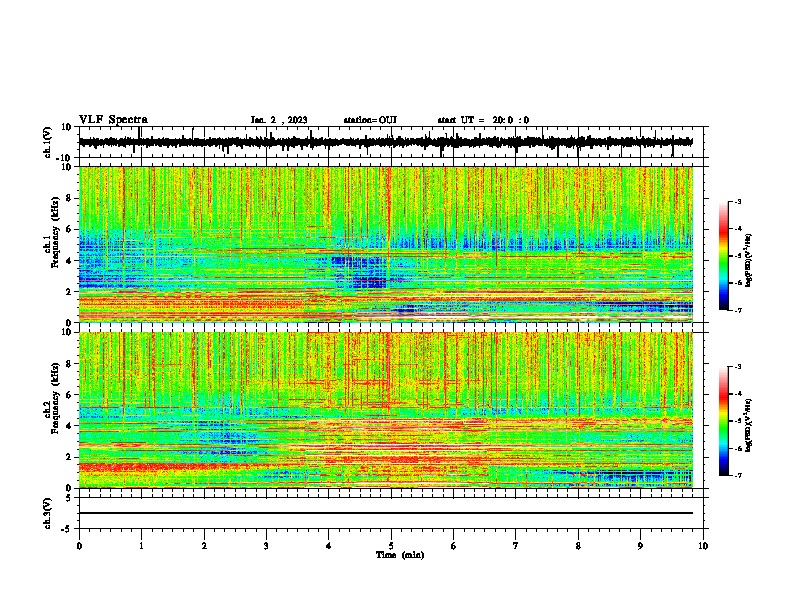
Task: Click the "station=OUI" header label
Action: tap(370, 120)
